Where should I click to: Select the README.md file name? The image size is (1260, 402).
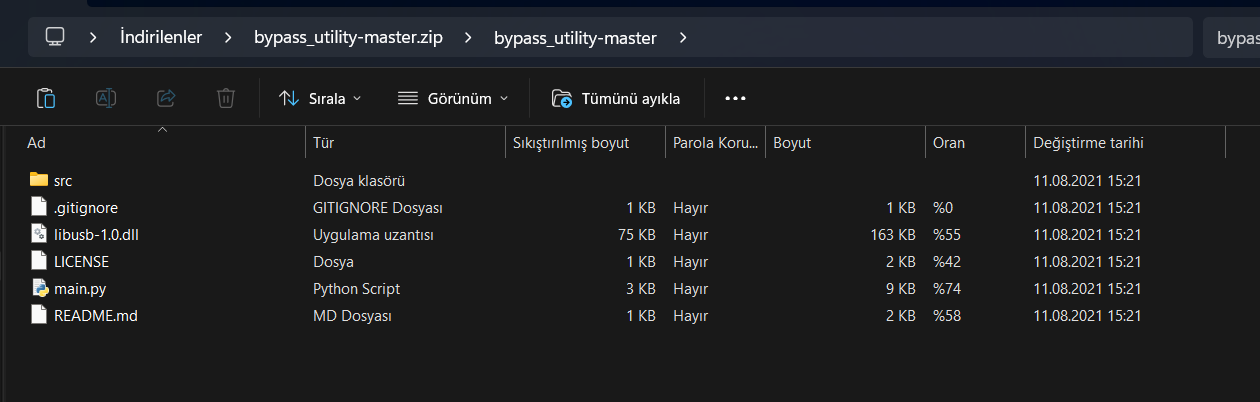click(x=96, y=316)
